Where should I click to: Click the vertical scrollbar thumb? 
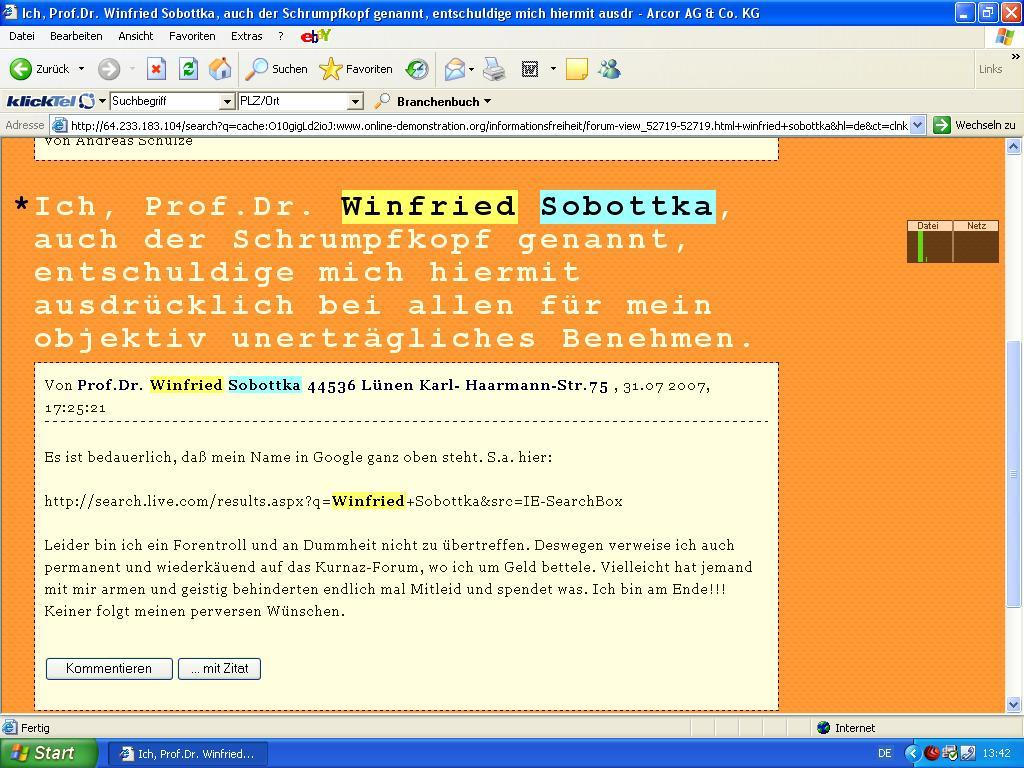click(x=1014, y=474)
